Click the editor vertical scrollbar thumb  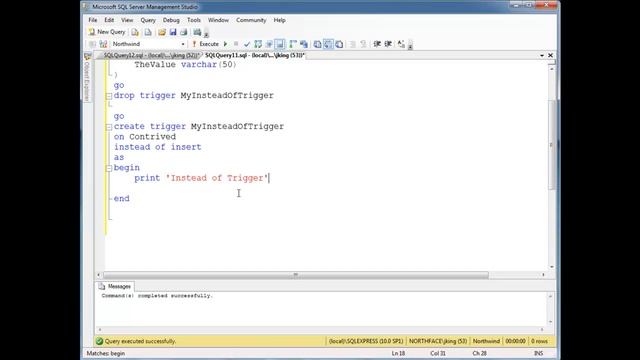pos(551,145)
